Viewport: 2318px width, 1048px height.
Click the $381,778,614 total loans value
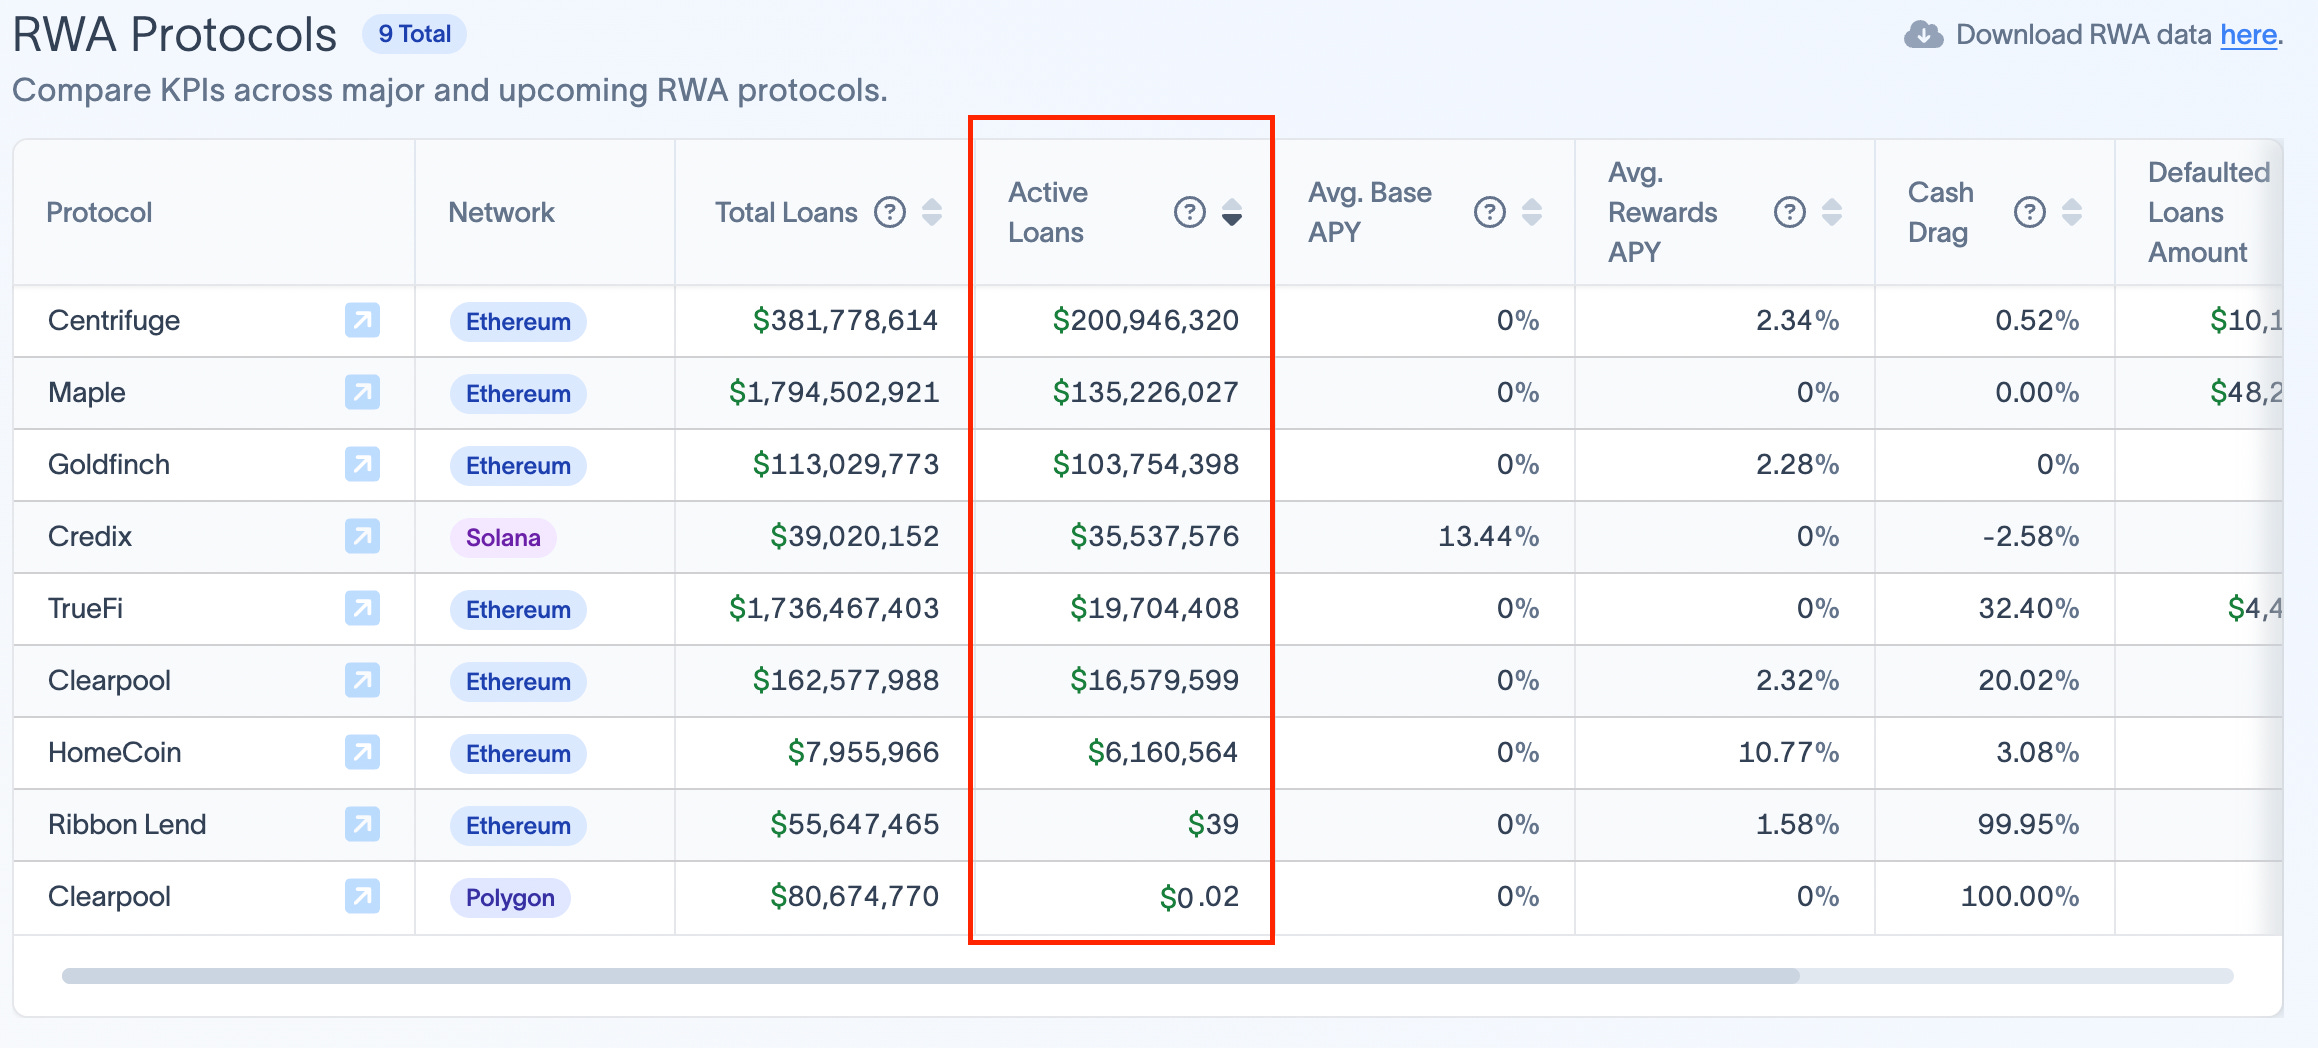pos(845,320)
